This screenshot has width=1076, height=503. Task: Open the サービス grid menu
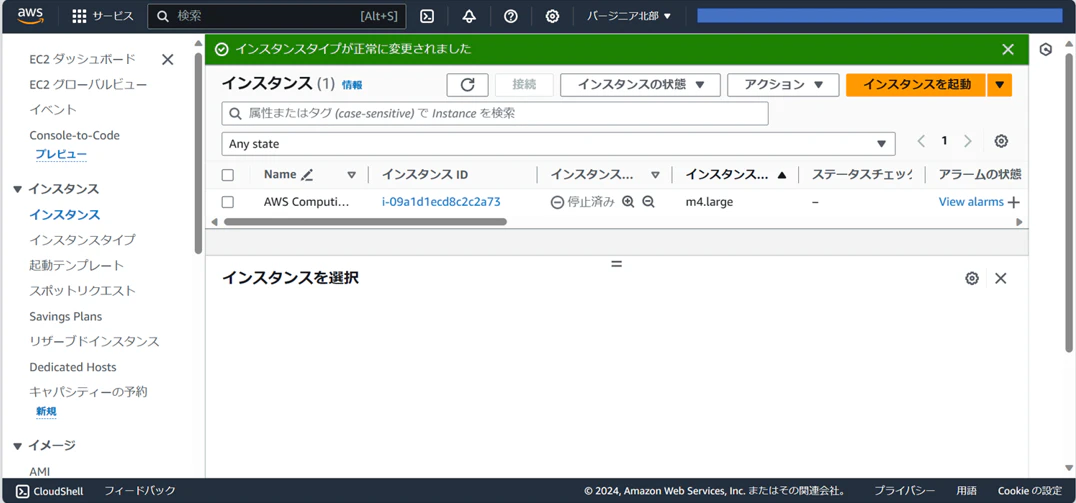point(103,16)
